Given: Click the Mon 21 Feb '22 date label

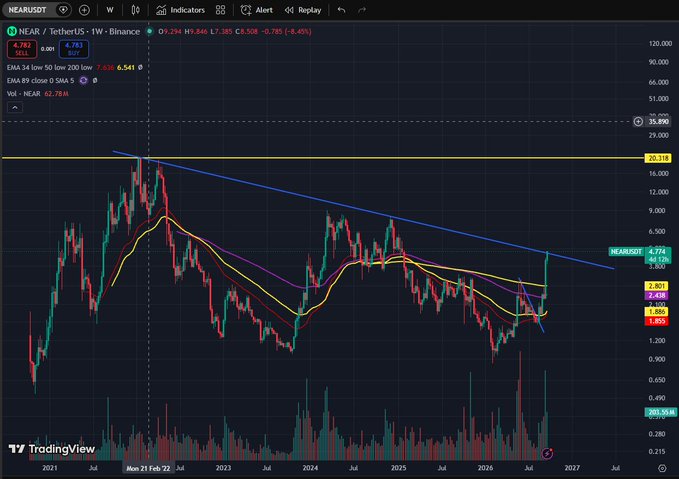Looking at the screenshot, I should (x=148, y=468).
